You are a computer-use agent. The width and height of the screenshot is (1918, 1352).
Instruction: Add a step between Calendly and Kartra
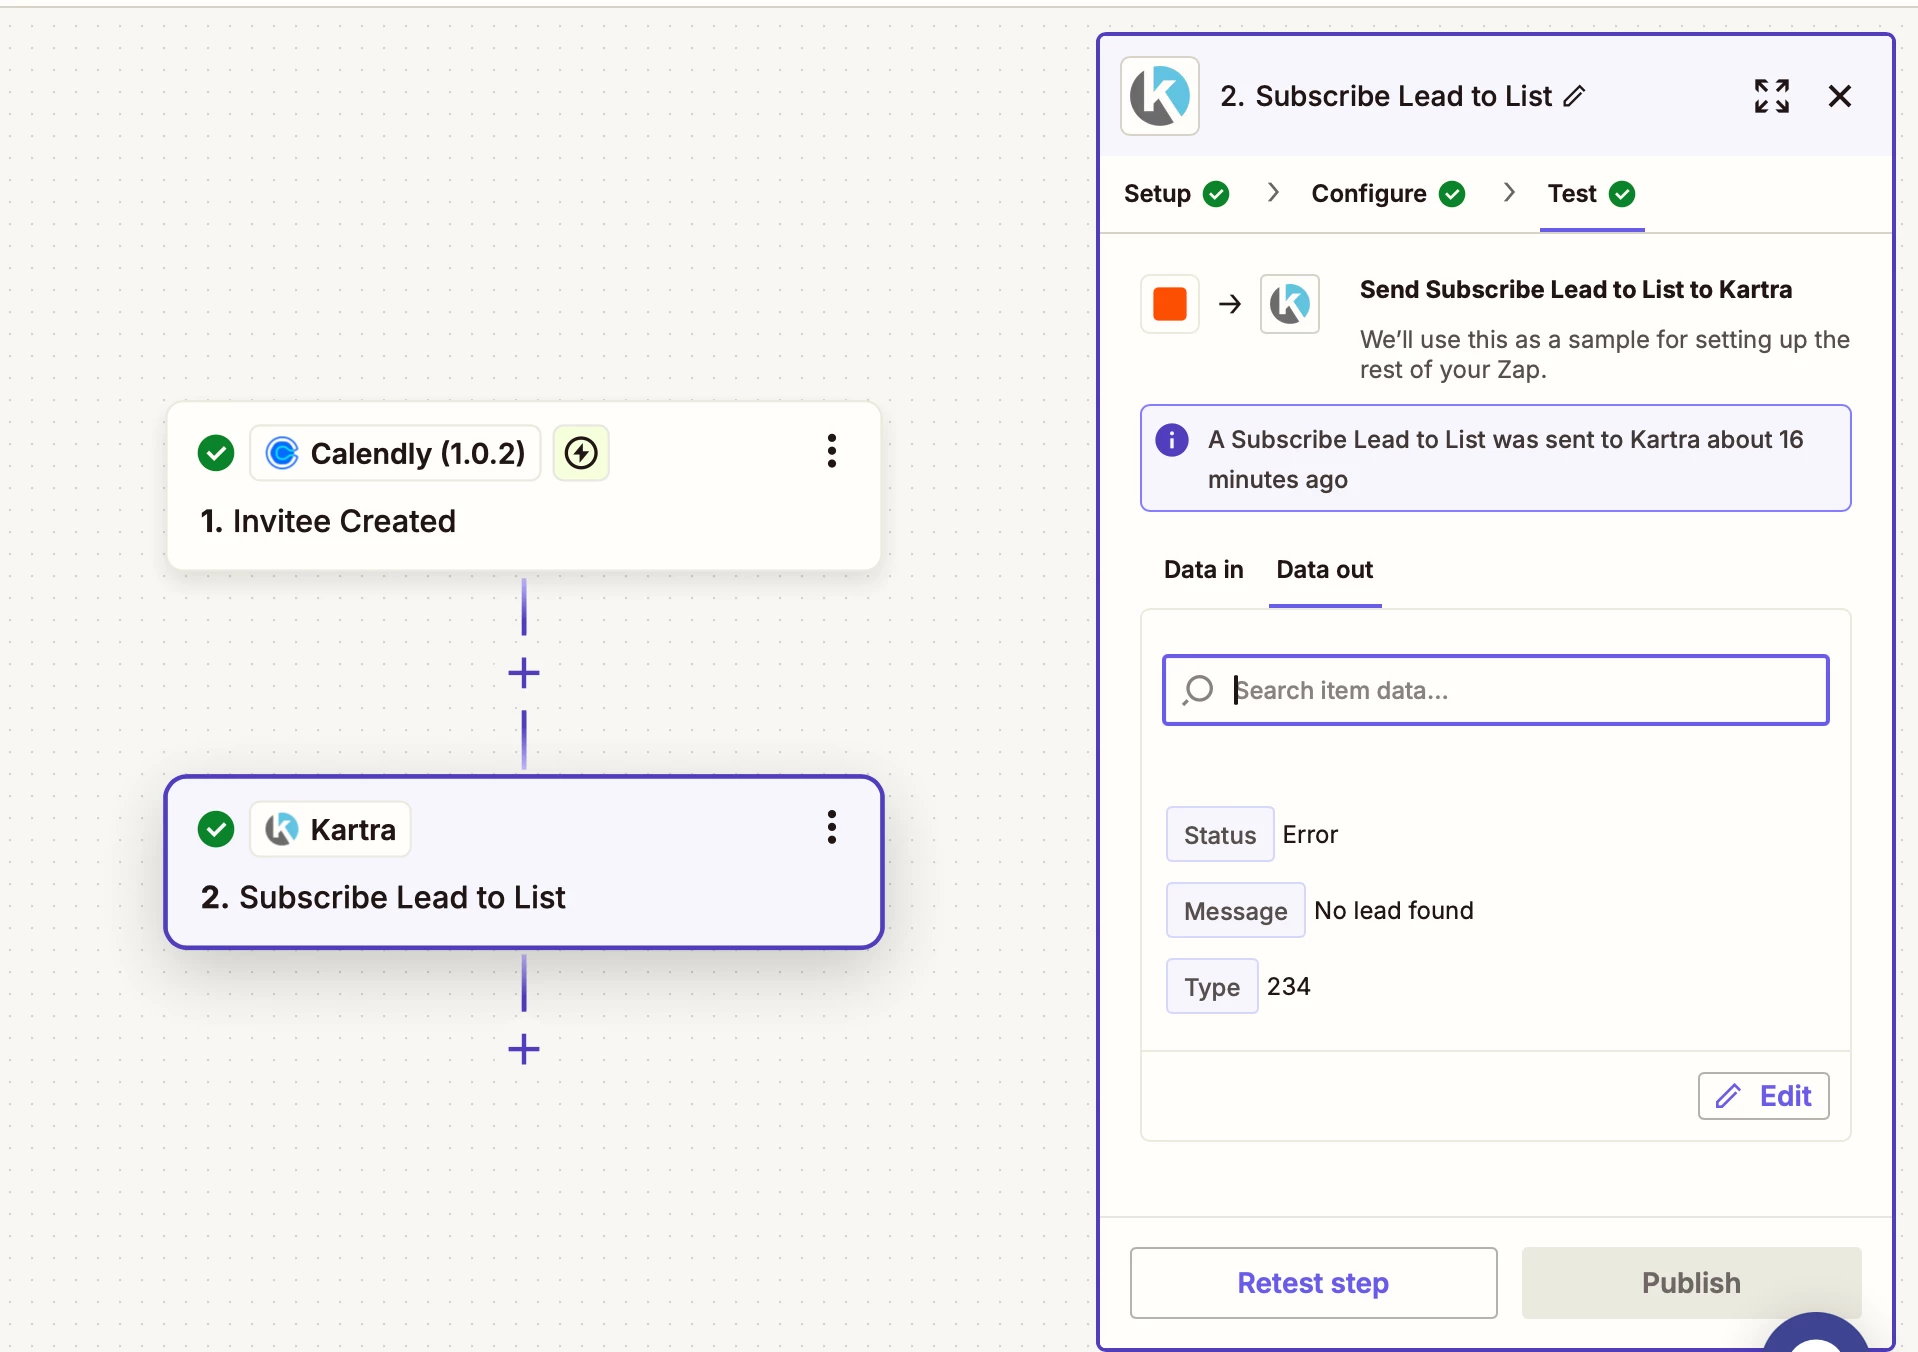point(523,673)
